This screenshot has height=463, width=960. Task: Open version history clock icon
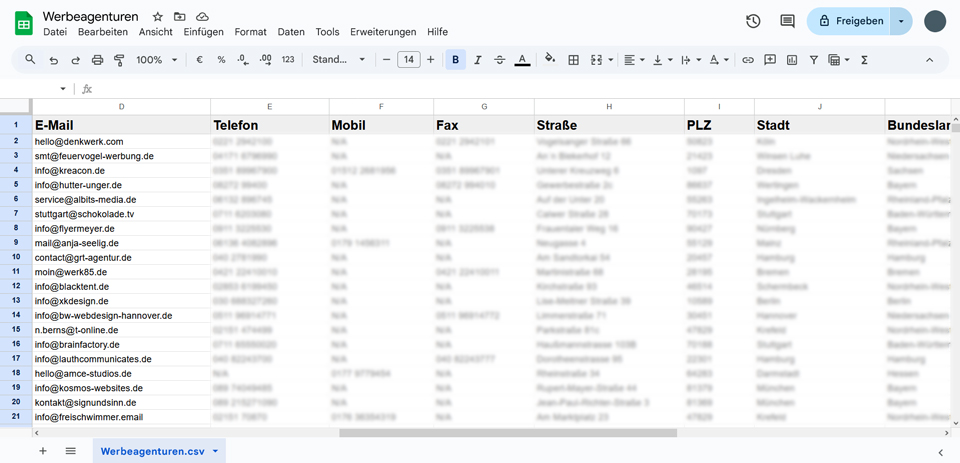(753, 21)
